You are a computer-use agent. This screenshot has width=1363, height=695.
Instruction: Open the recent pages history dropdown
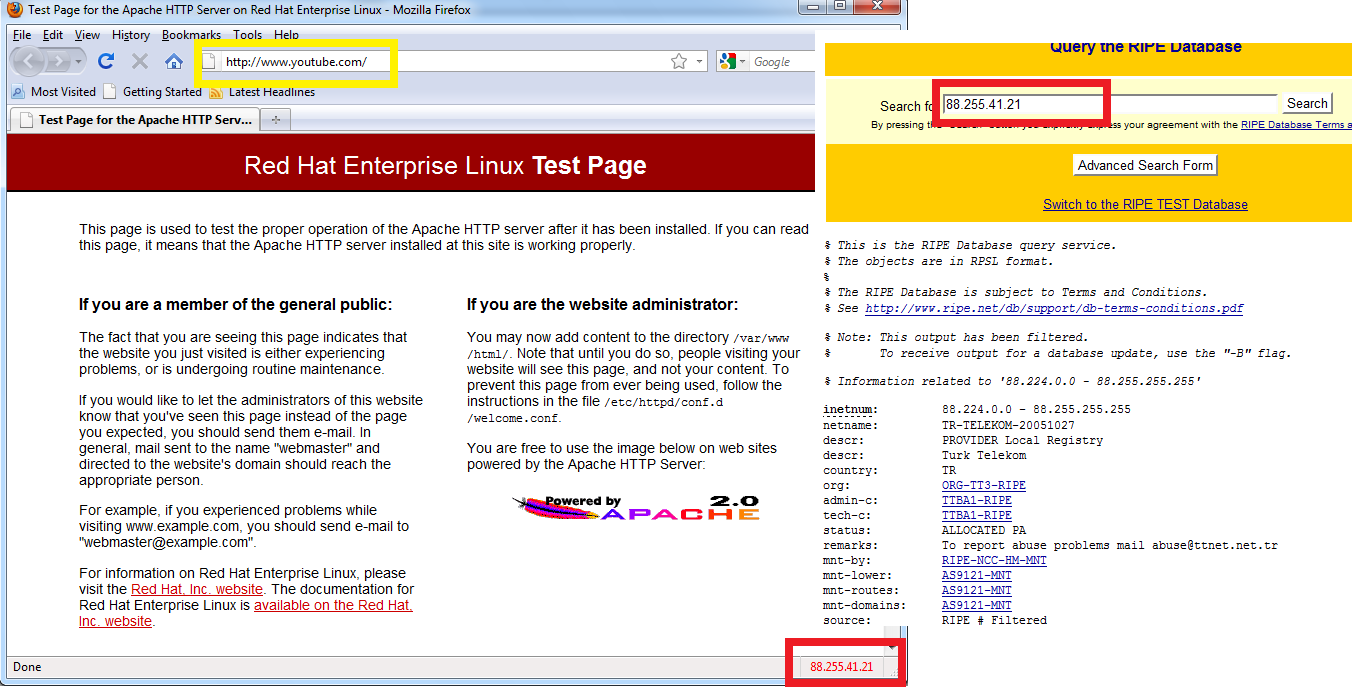click(78, 61)
